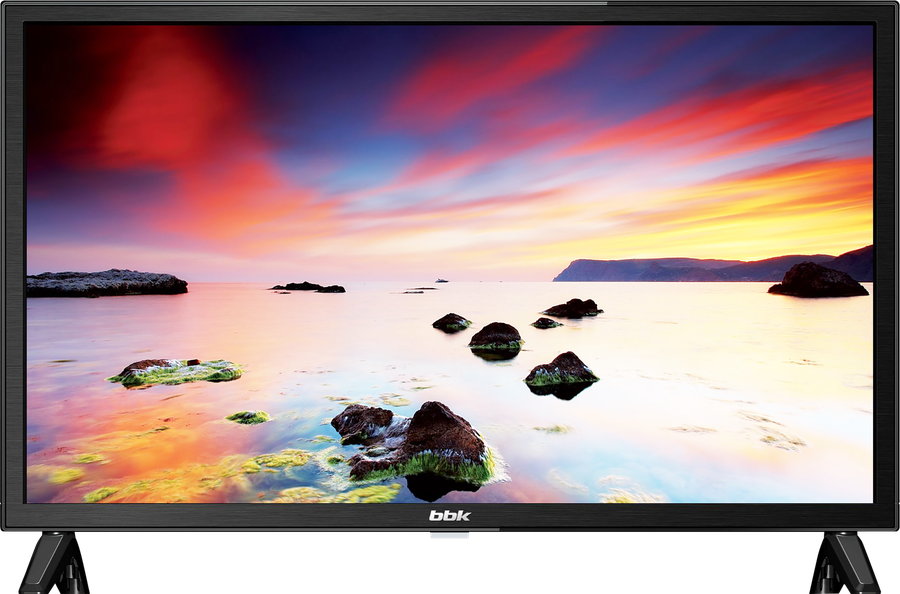Click the silver IR sensor below the logo

point(449,538)
